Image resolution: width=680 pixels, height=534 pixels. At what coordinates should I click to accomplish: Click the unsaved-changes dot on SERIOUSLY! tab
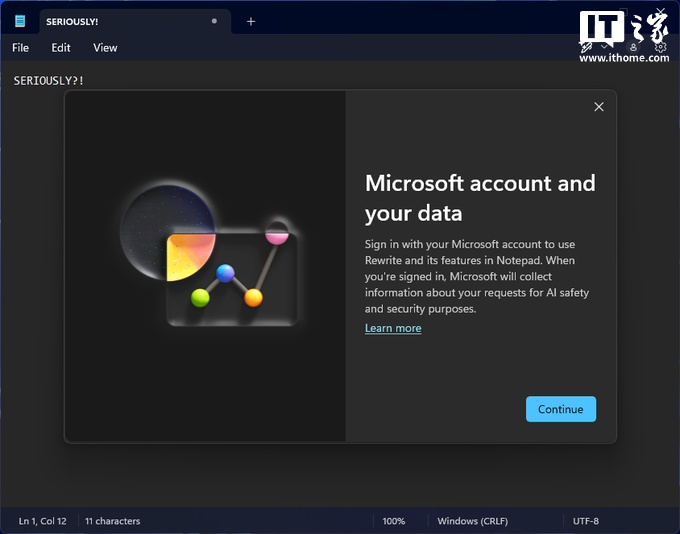point(214,21)
